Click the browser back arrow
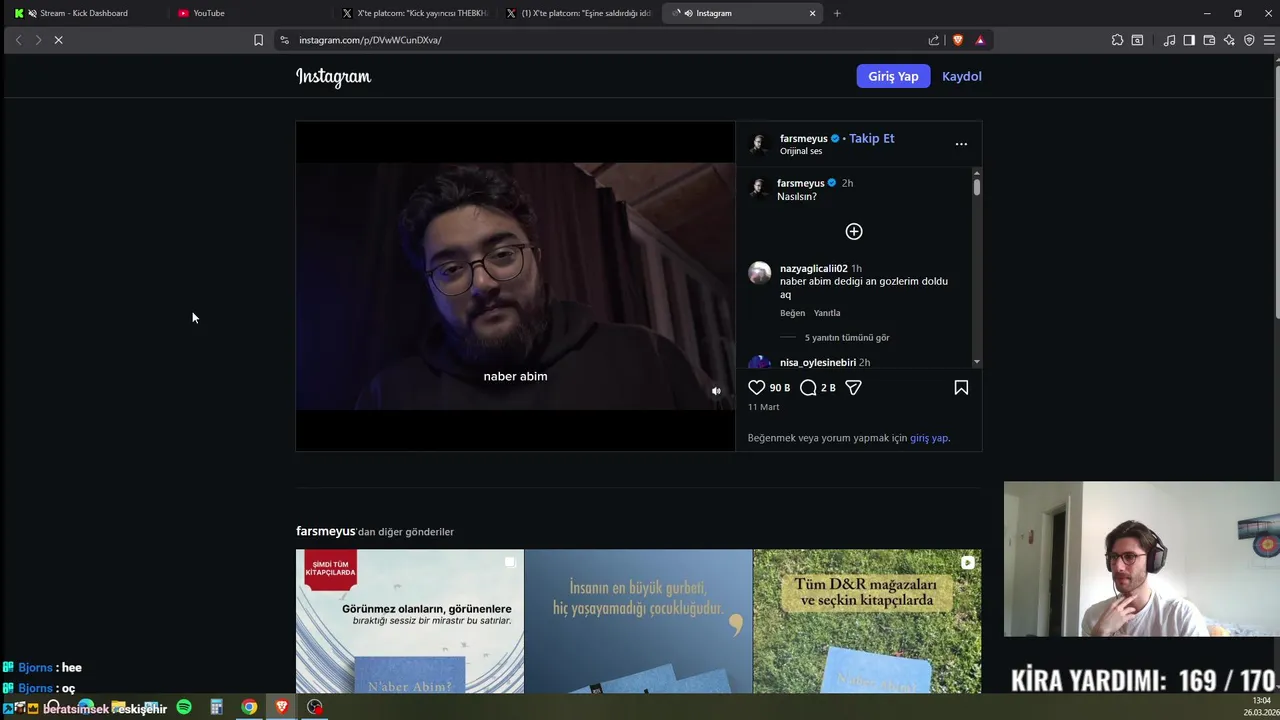 click(18, 40)
